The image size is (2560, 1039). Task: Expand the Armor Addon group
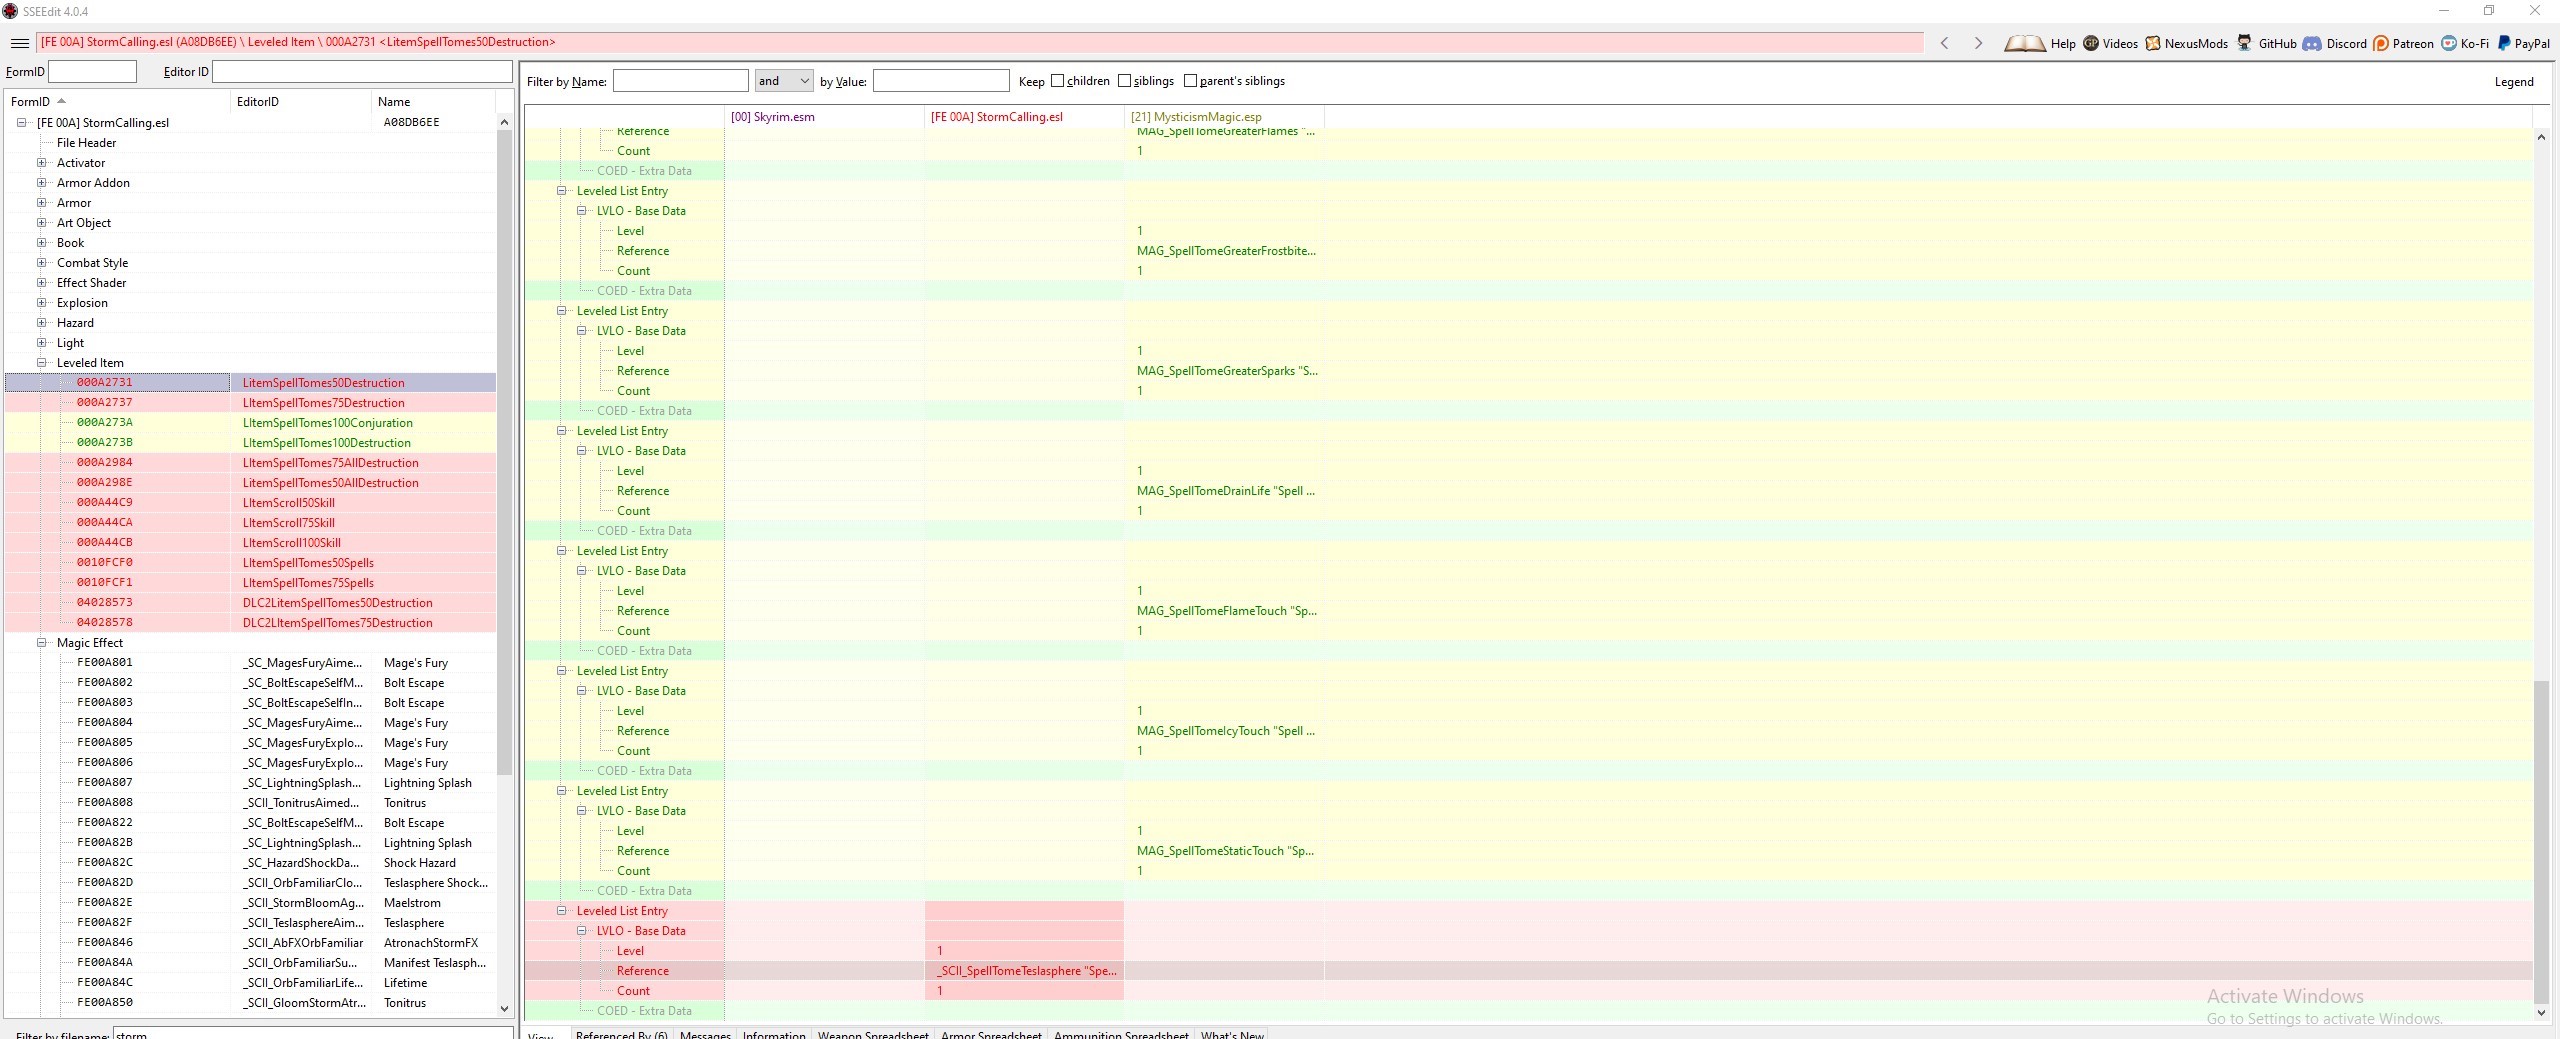(x=41, y=183)
